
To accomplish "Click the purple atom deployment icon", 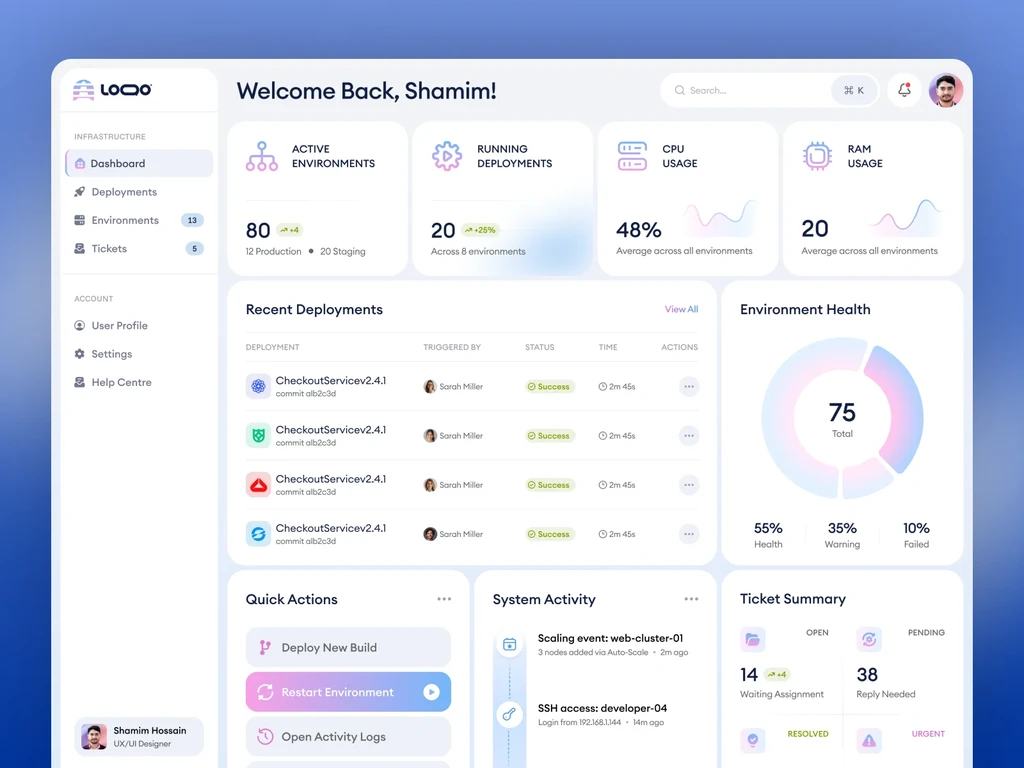I will pos(258,387).
